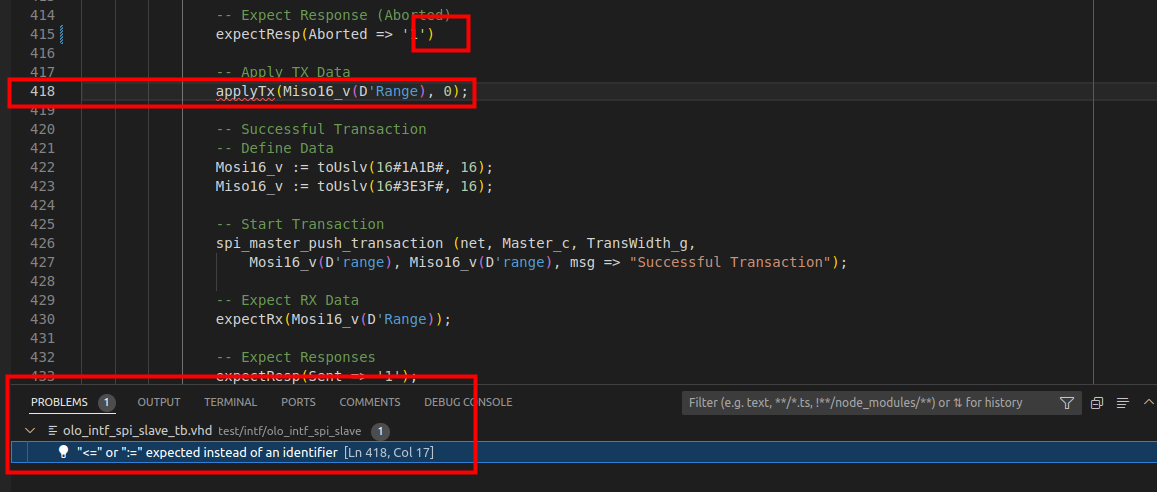
Task: Click the "Successful Transaction" string literal
Action: 731,263
